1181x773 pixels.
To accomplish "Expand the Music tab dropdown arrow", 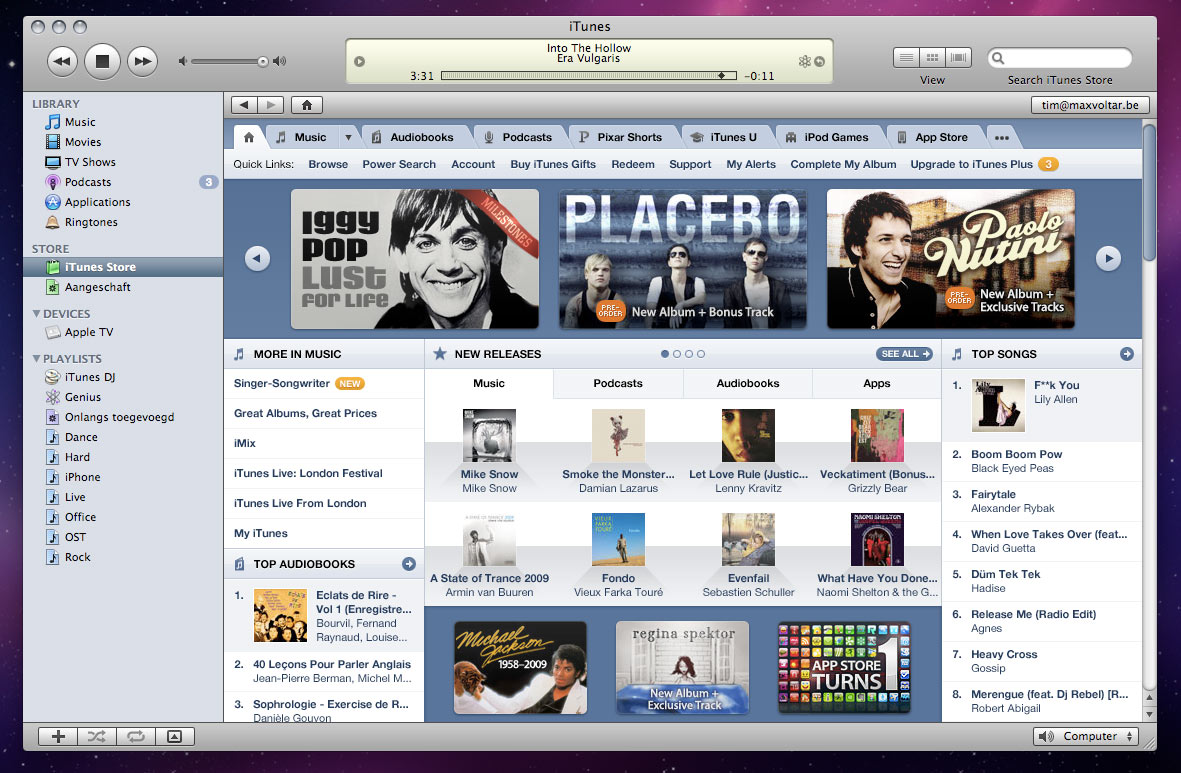I will [348, 137].
